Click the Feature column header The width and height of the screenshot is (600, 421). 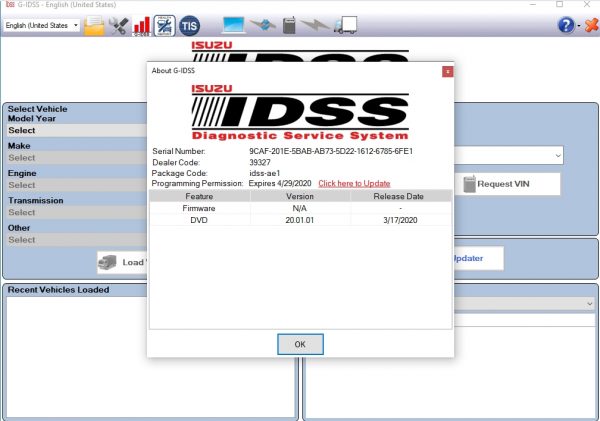[x=199, y=196]
